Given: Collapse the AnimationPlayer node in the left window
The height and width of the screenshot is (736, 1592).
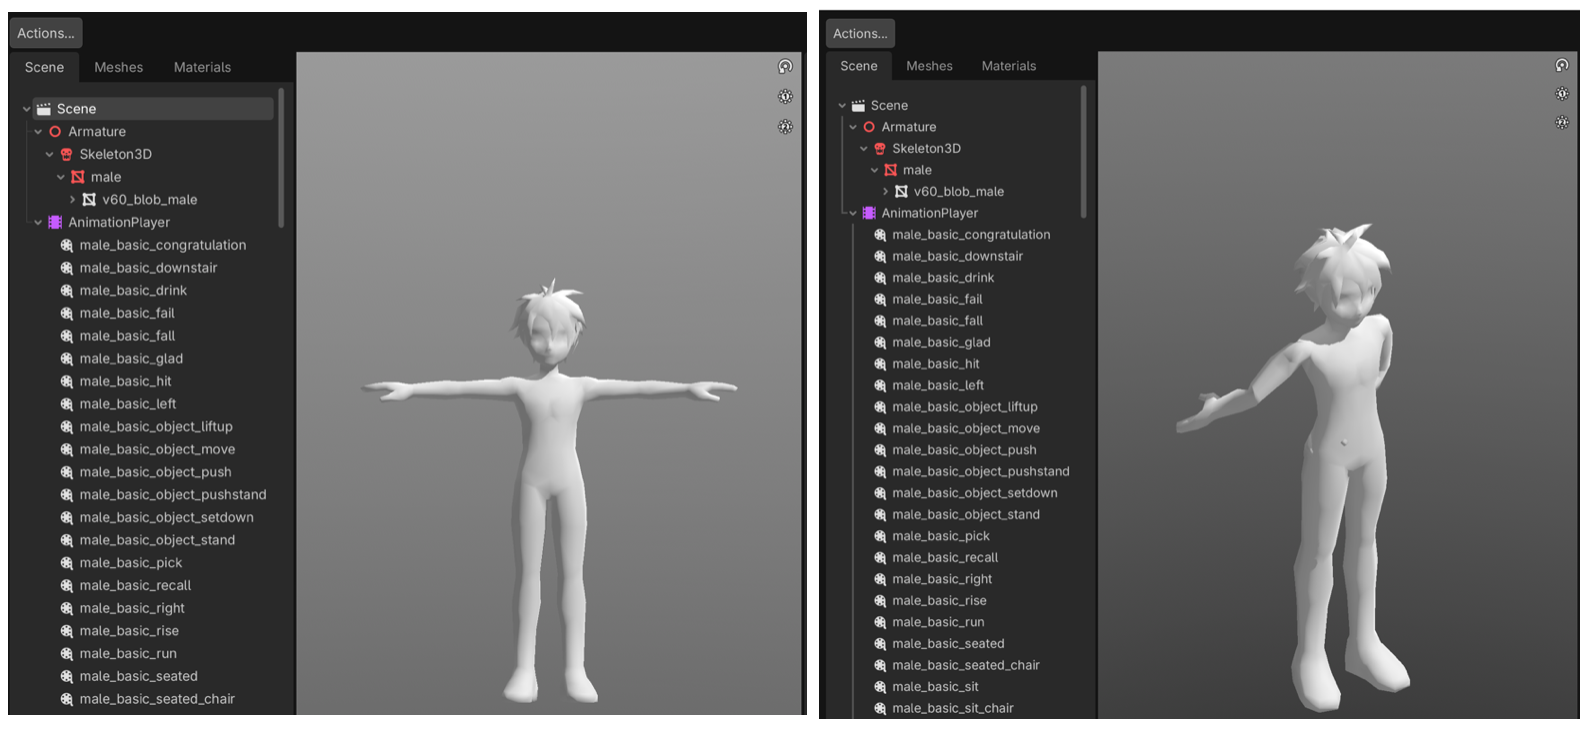Looking at the screenshot, I should [x=38, y=223].
